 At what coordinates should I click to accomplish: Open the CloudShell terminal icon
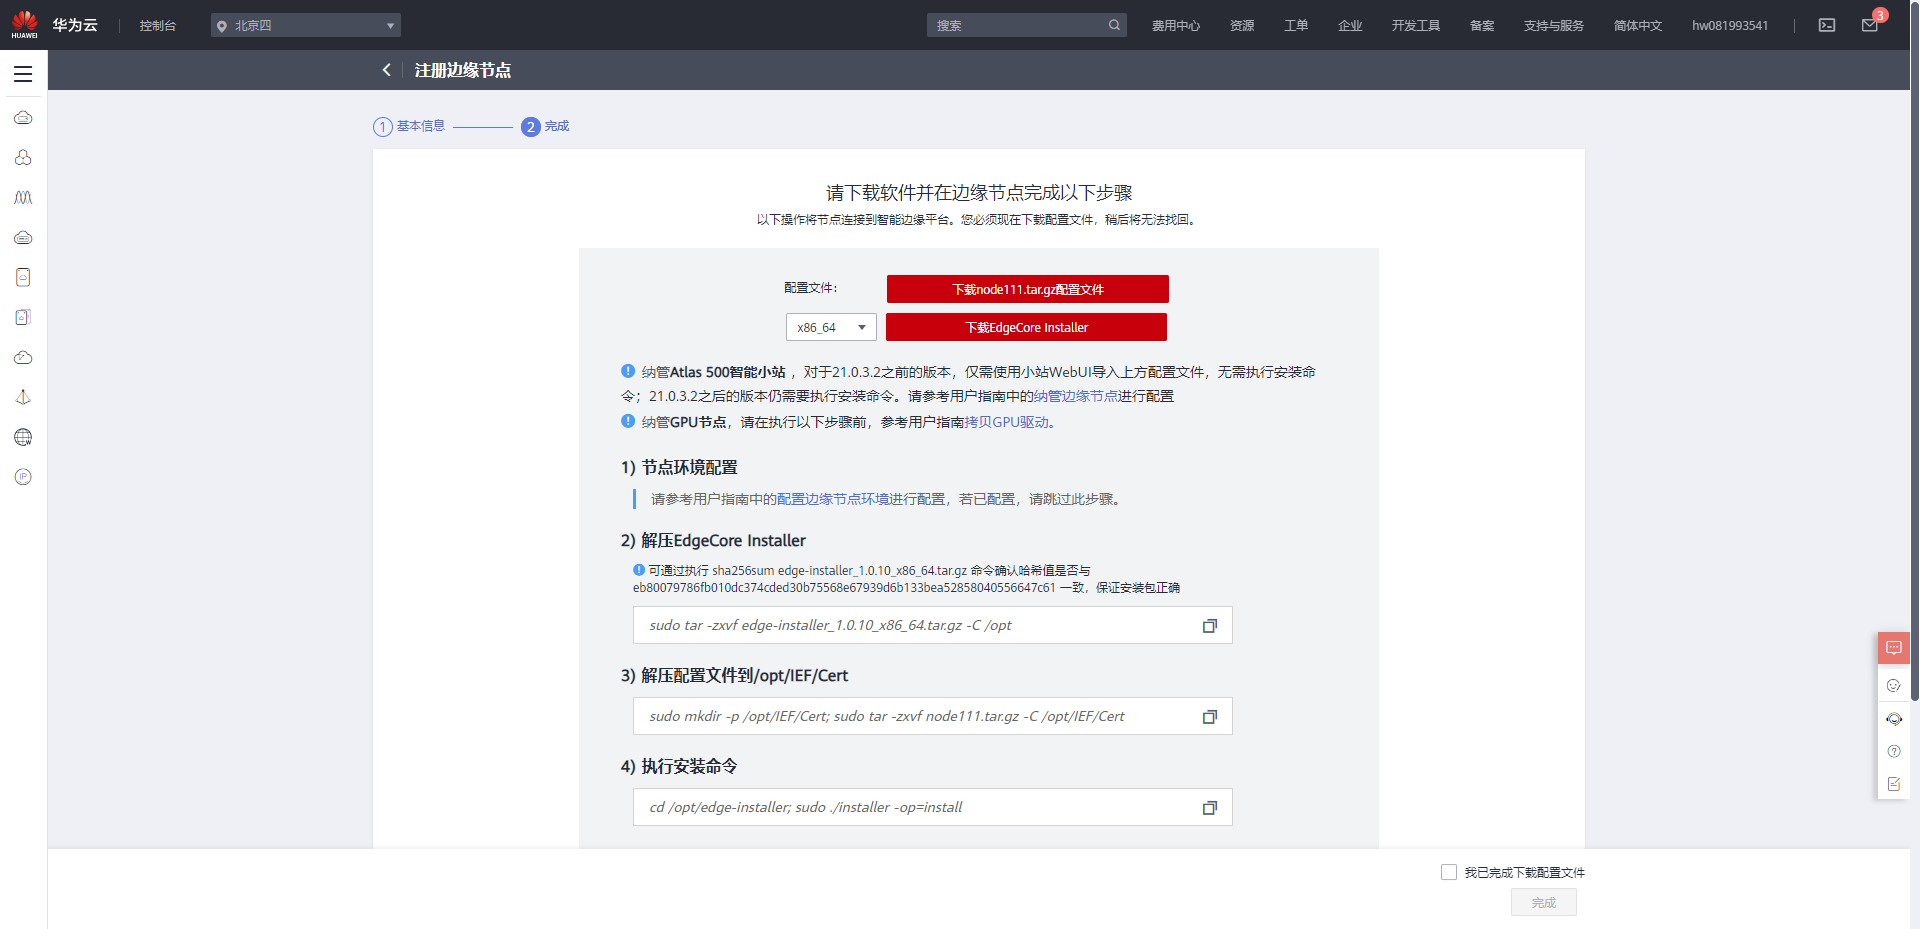[x=1827, y=25]
